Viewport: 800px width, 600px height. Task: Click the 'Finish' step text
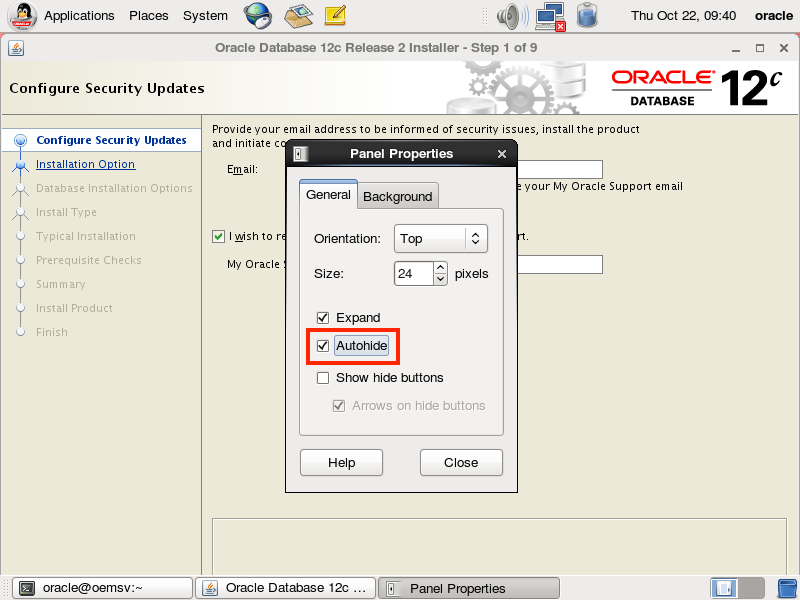point(52,332)
